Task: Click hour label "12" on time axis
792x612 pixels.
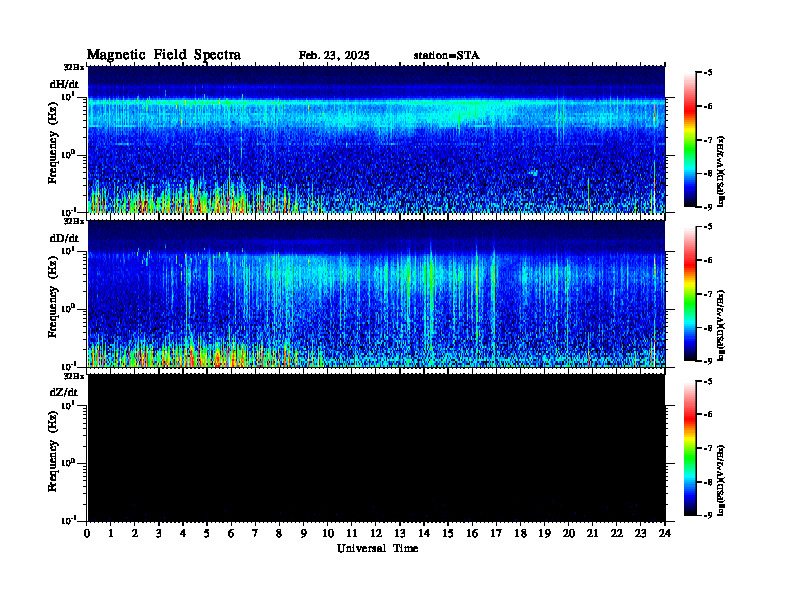Action: coord(376,533)
